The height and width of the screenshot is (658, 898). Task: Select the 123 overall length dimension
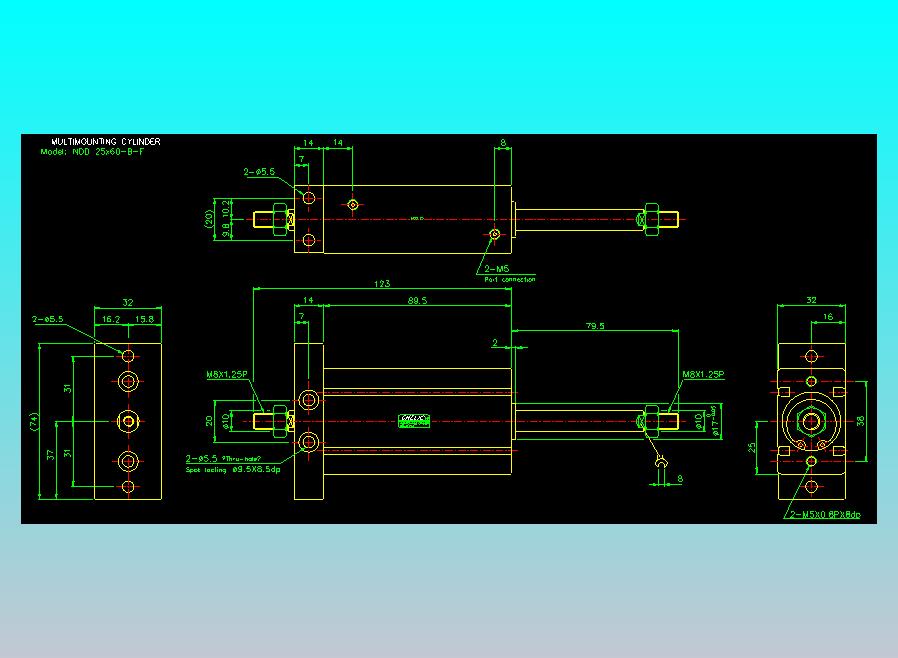pos(382,283)
